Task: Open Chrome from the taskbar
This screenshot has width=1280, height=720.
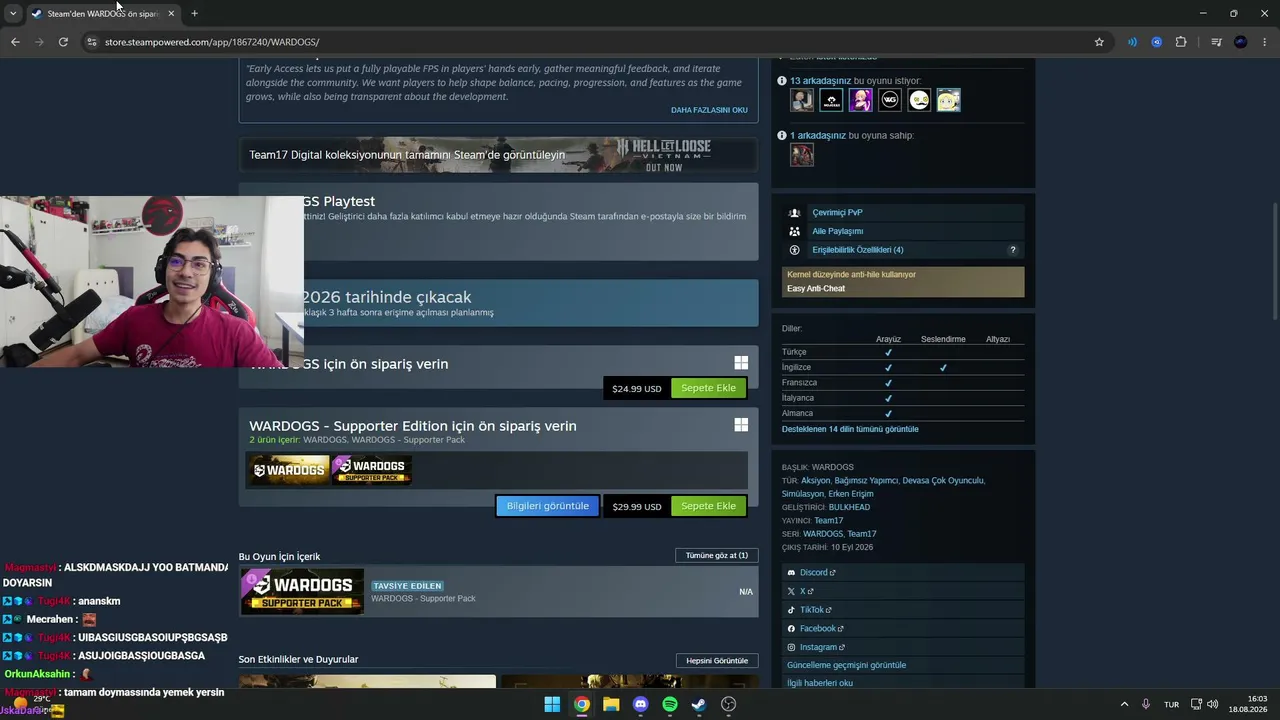Action: [x=582, y=704]
